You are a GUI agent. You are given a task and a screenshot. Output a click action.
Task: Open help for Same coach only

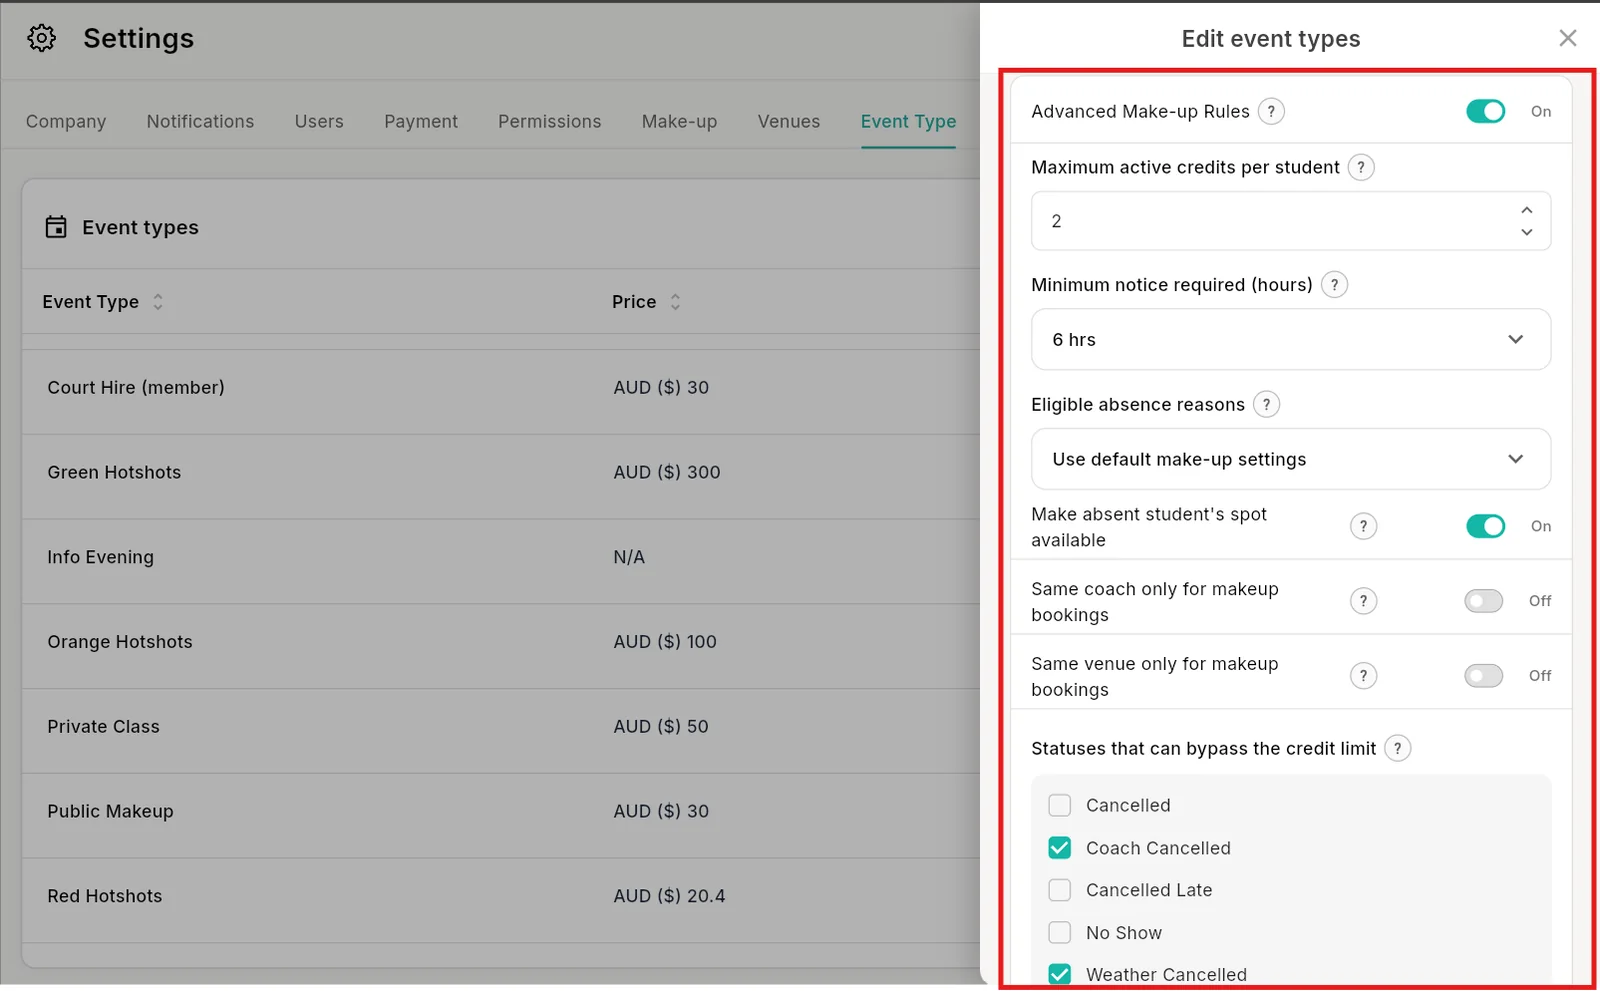pyautogui.click(x=1363, y=601)
